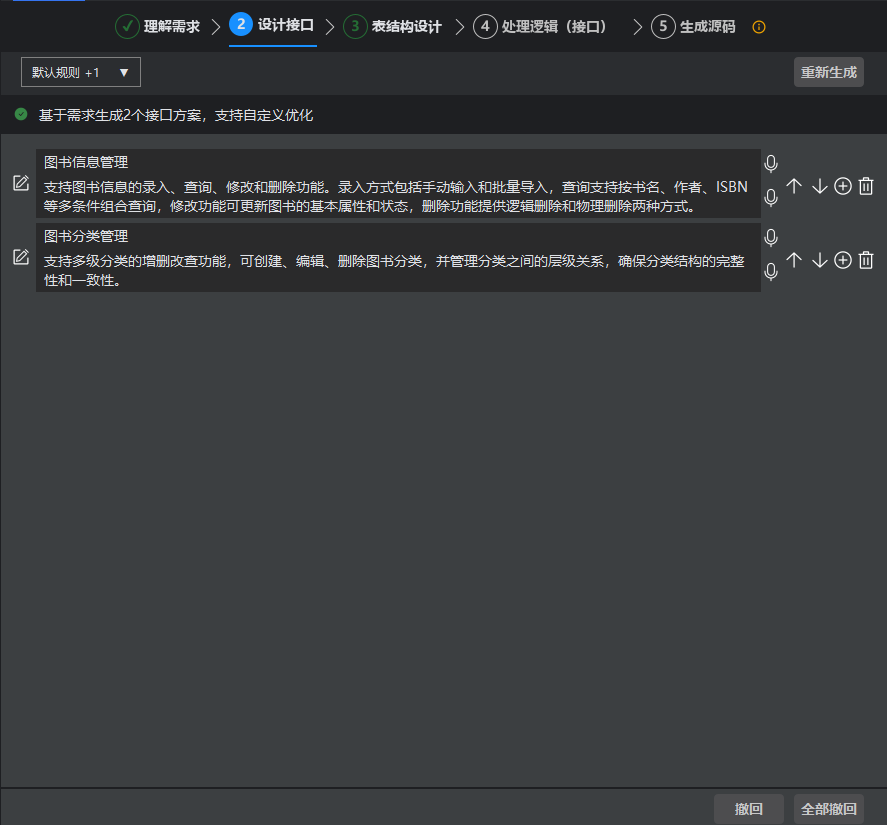Move 图书信息管理 down with arrow icon
Viewport: 887px width, 825px height.
pos(819,186)
